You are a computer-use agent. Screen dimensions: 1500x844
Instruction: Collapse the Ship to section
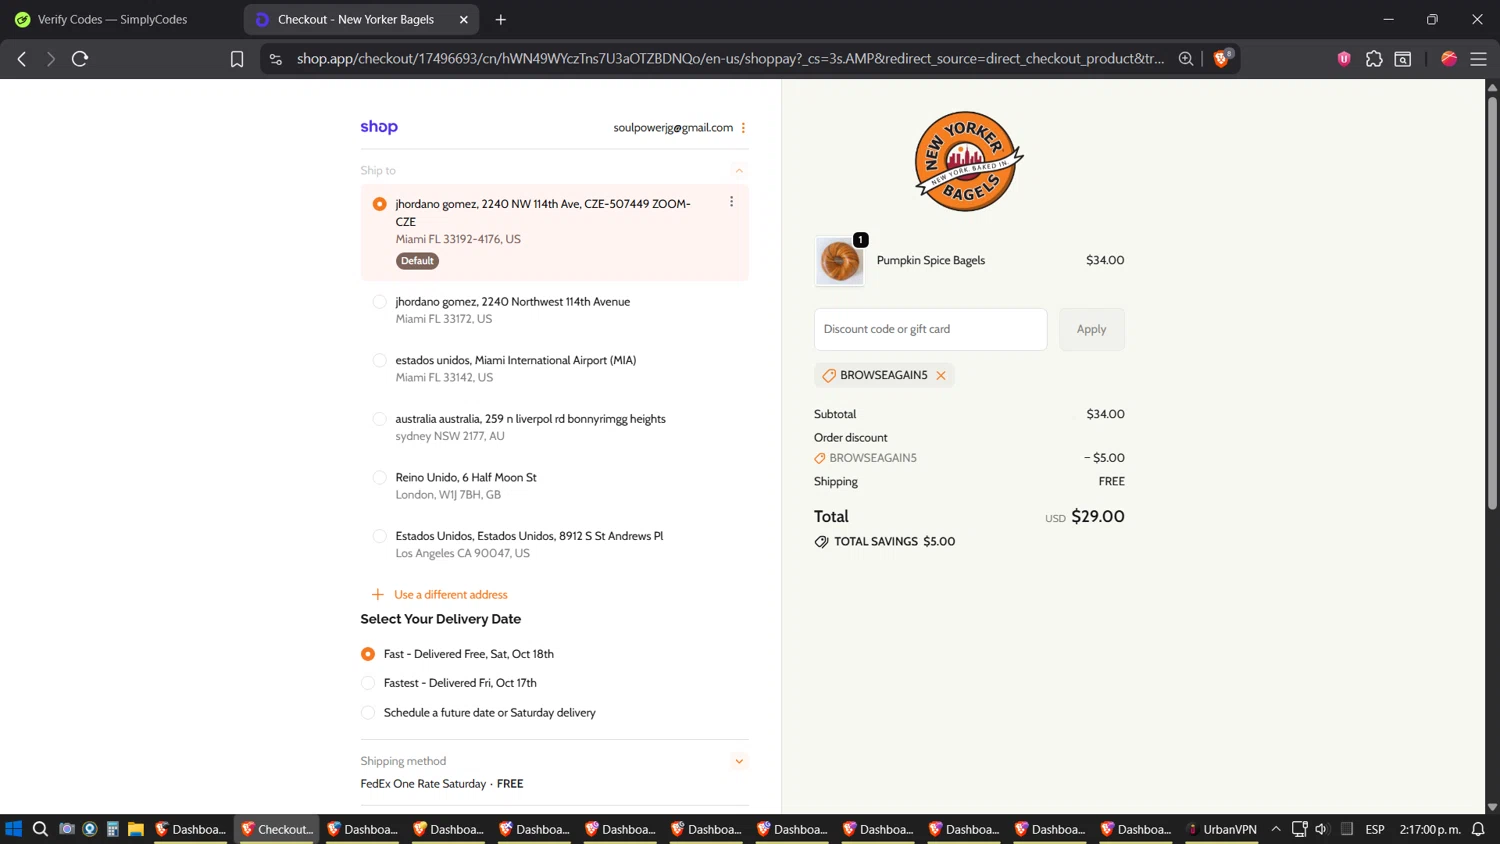click(x=739, y=170)
